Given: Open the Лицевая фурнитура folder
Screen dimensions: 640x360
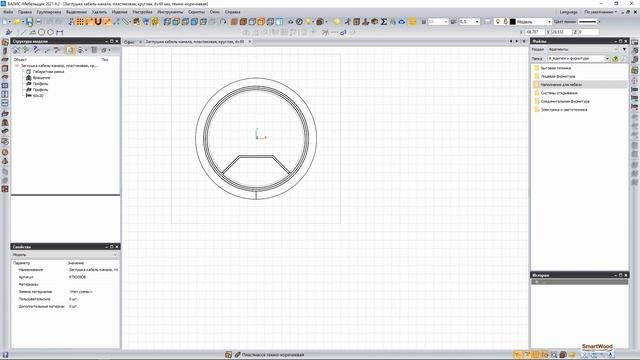Looking at the screenshot, I should coord(558,76).
